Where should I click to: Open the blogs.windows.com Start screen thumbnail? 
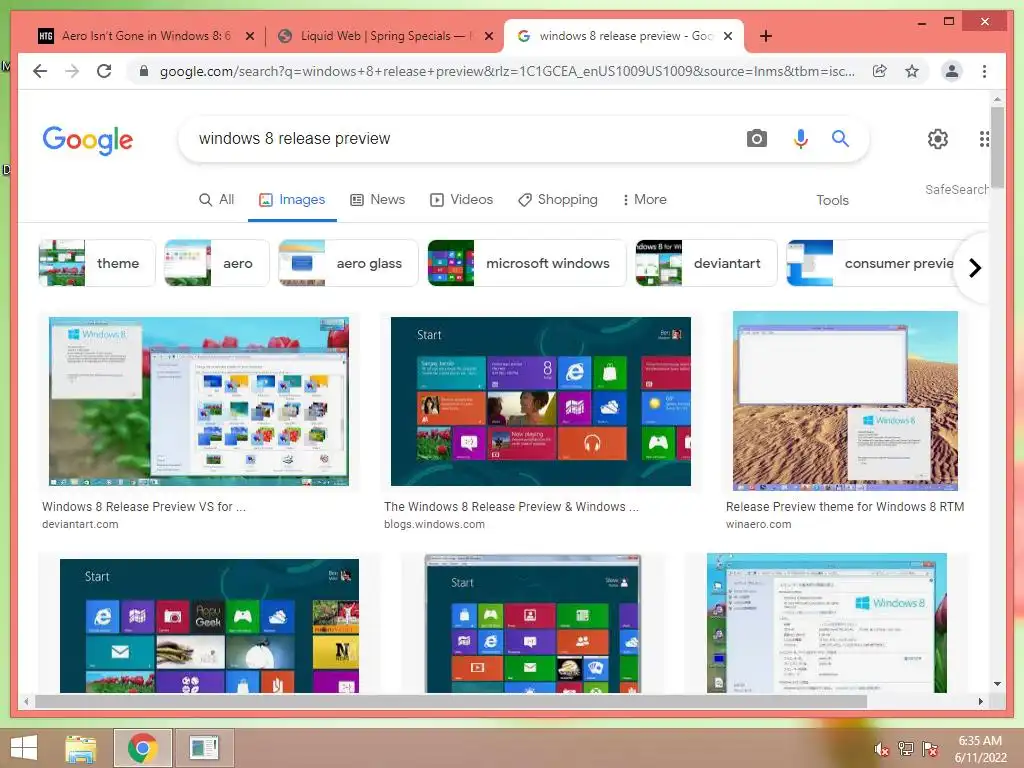coord(540,401)
